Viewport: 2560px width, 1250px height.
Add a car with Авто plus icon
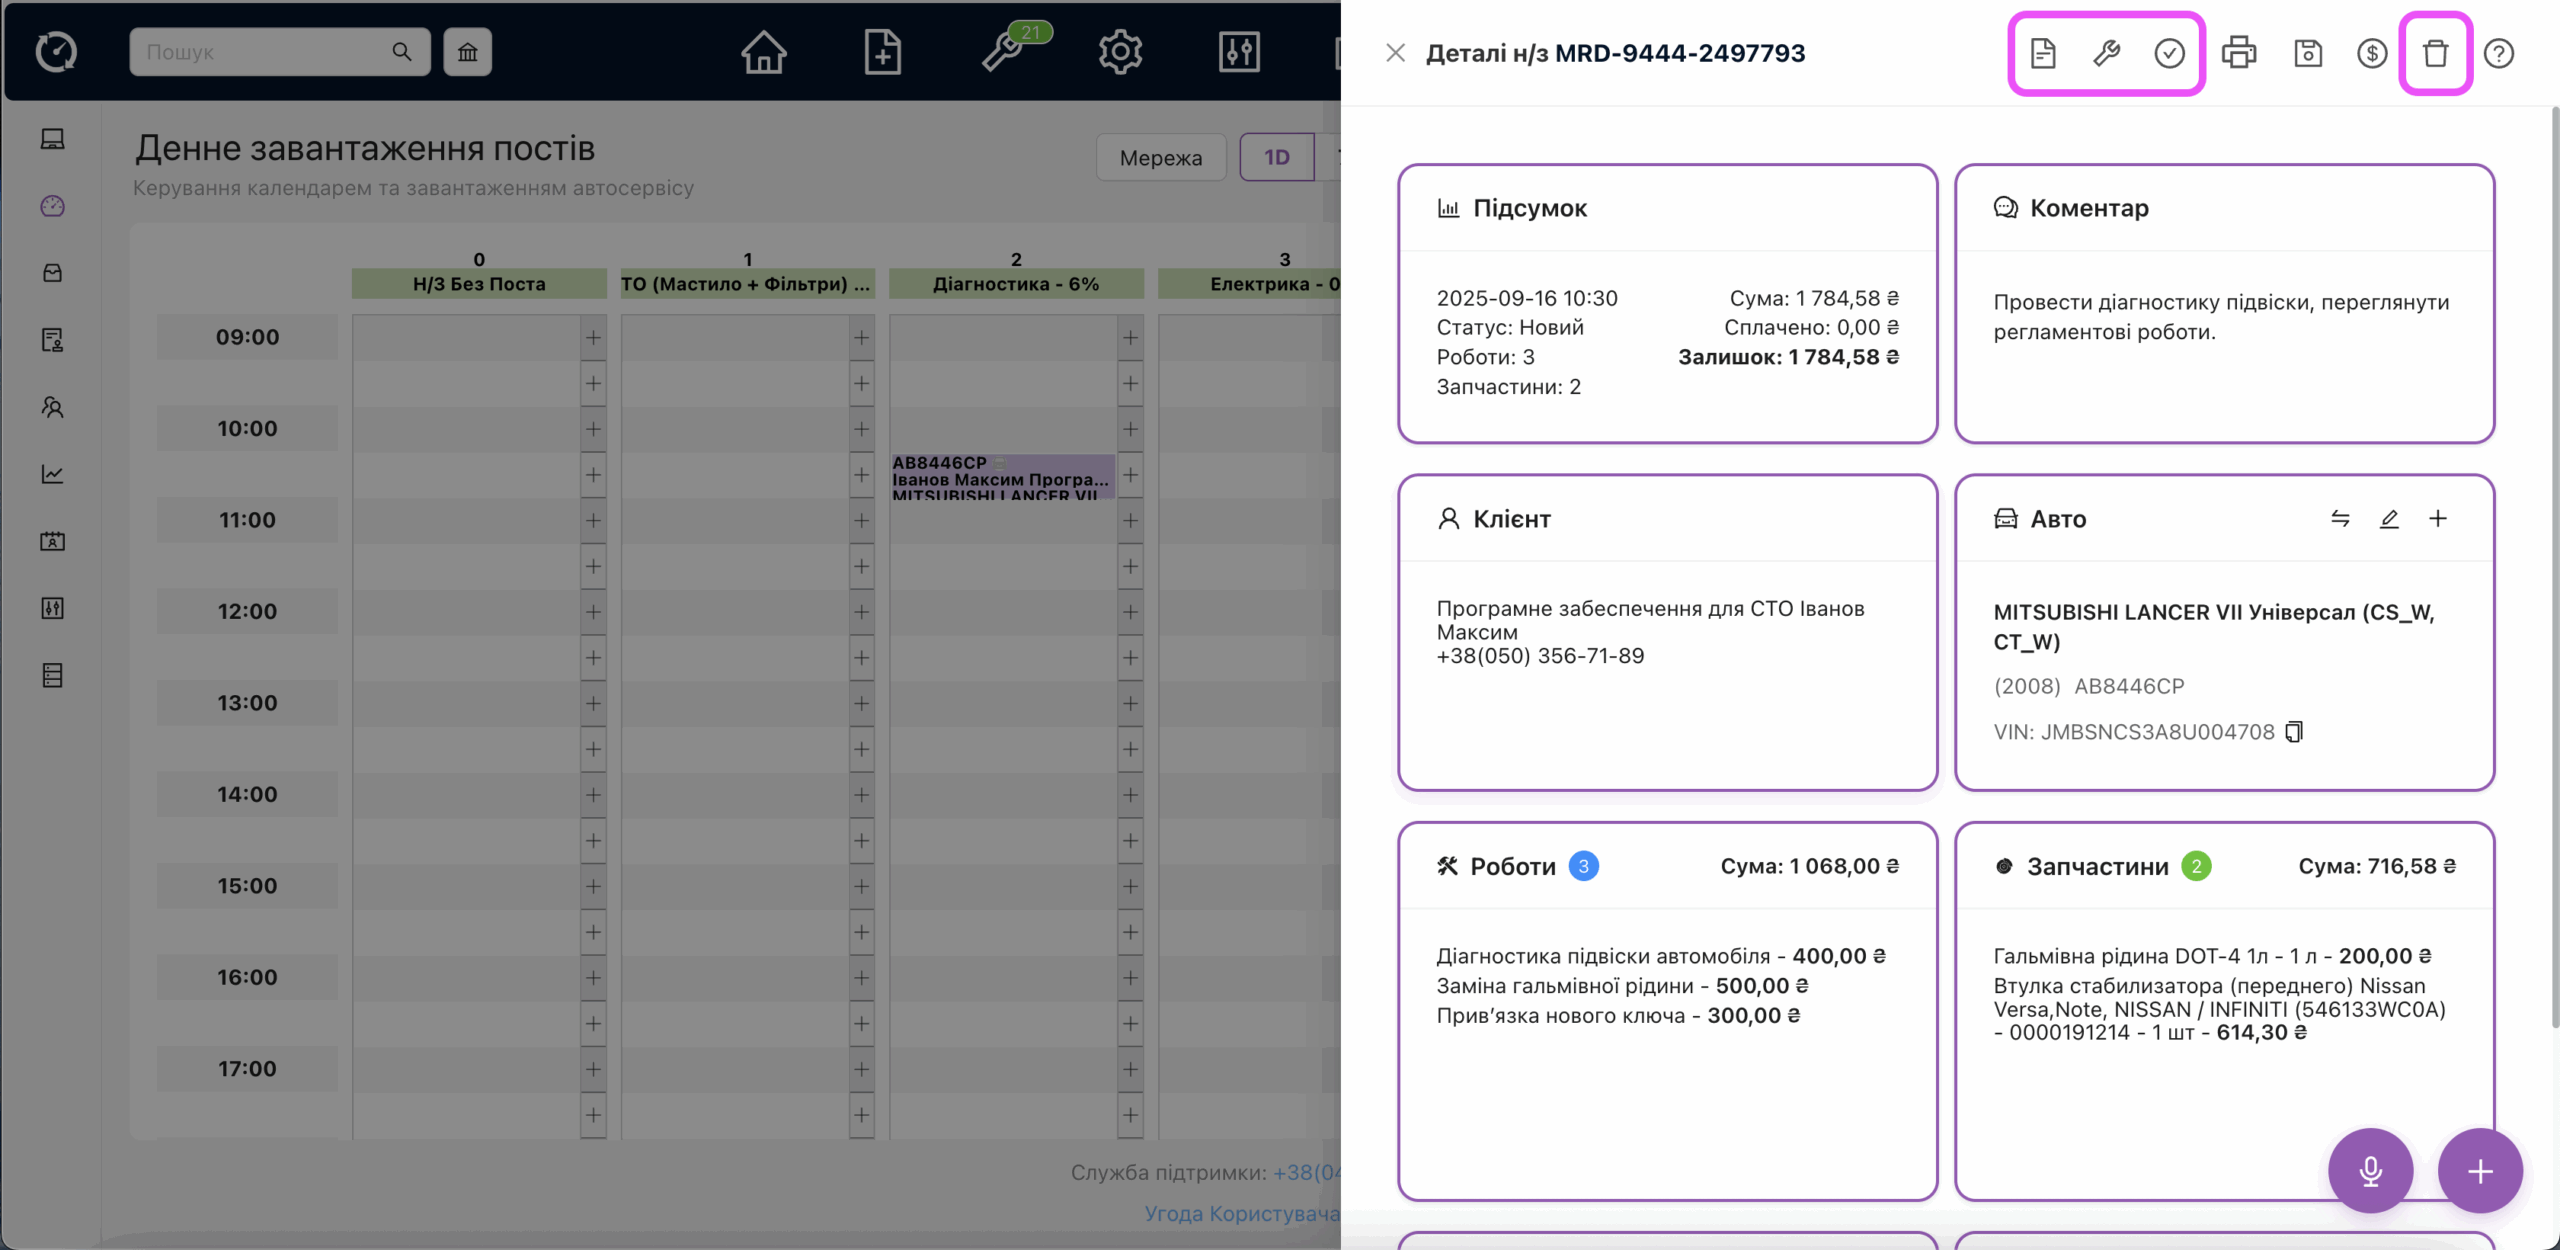point(2438,518)
